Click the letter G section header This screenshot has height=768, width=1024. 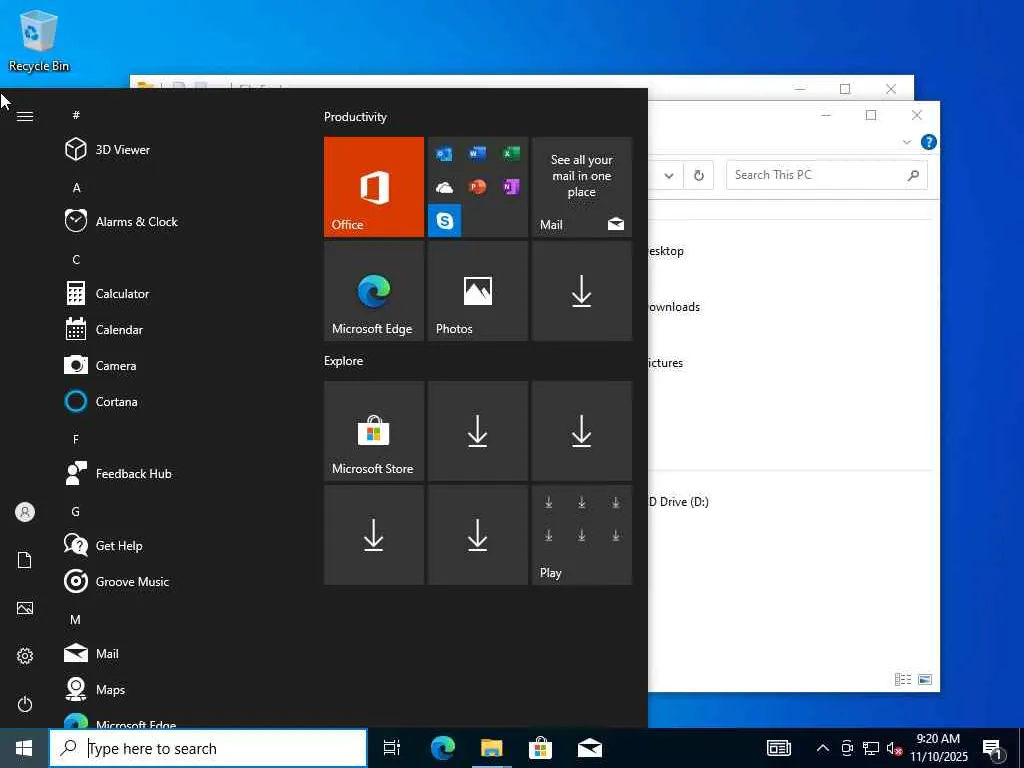click(76, 511)
